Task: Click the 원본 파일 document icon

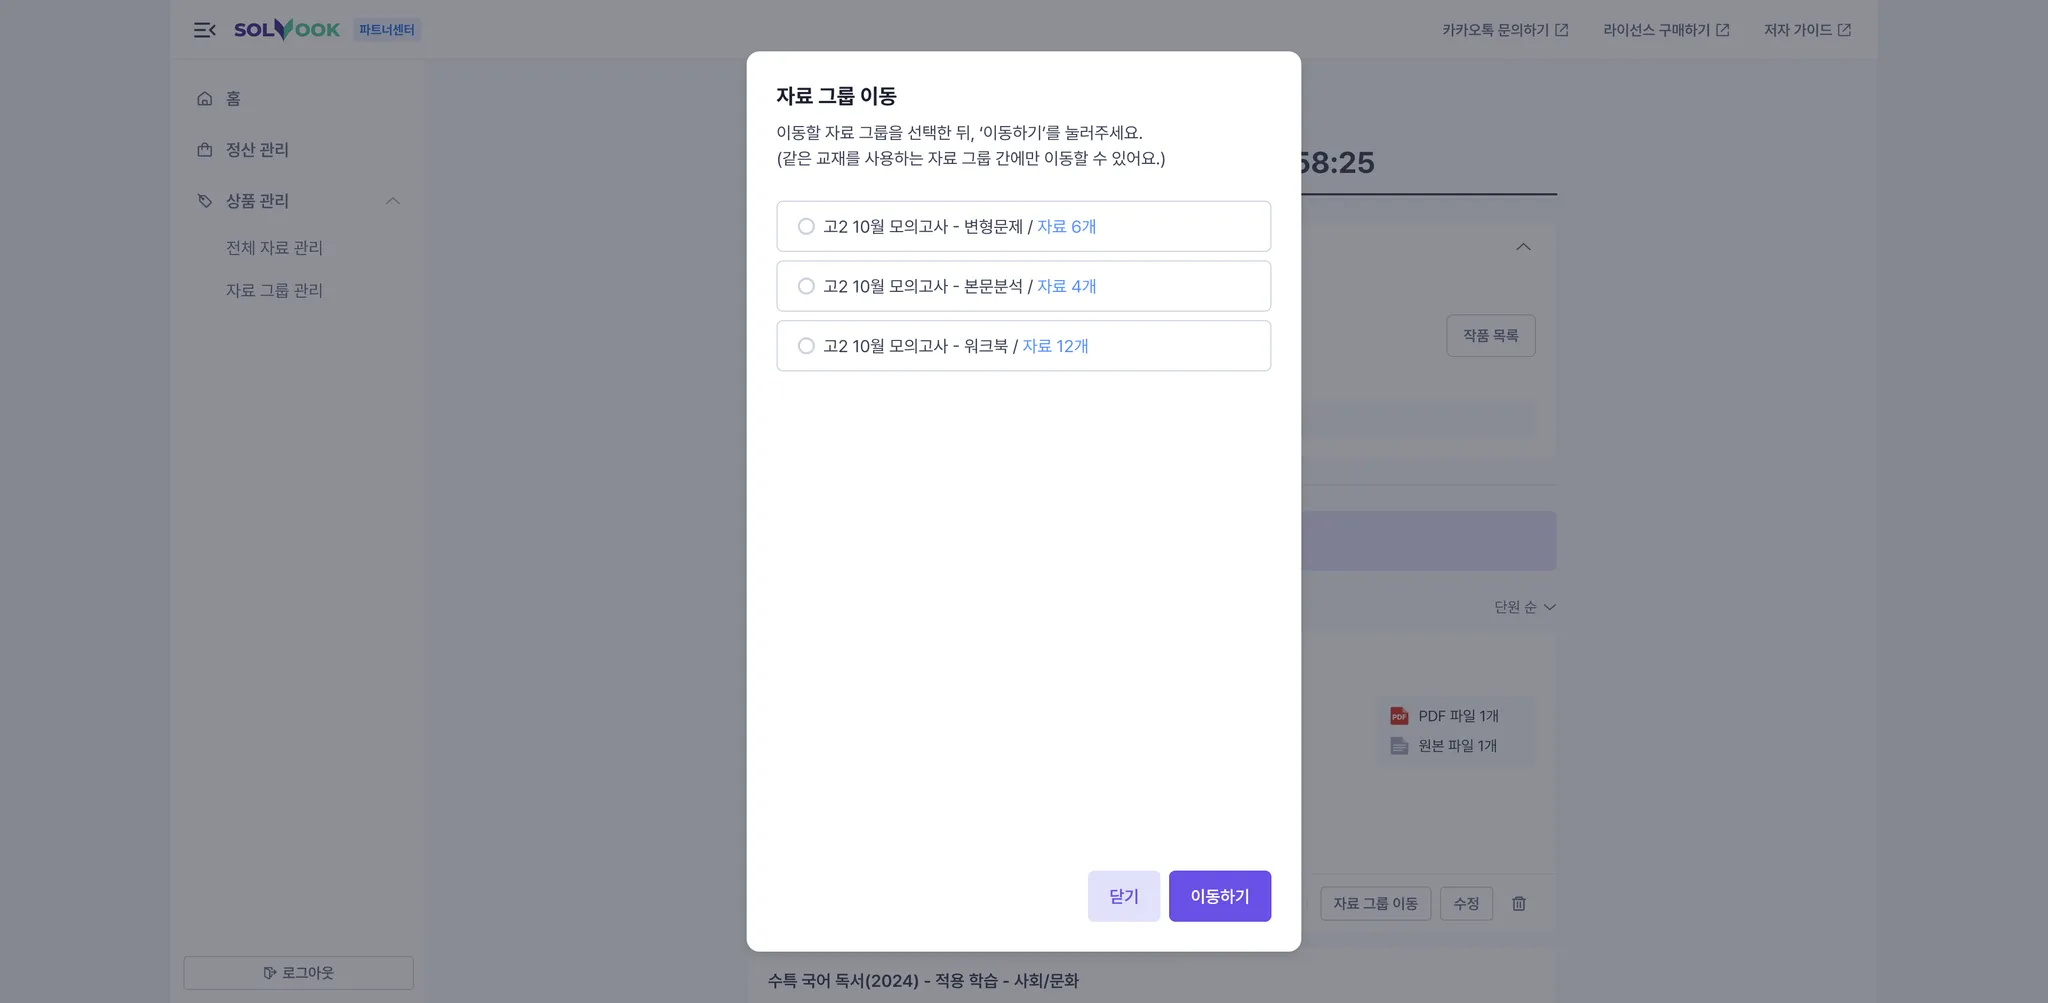Action: tap(1399, 746)
